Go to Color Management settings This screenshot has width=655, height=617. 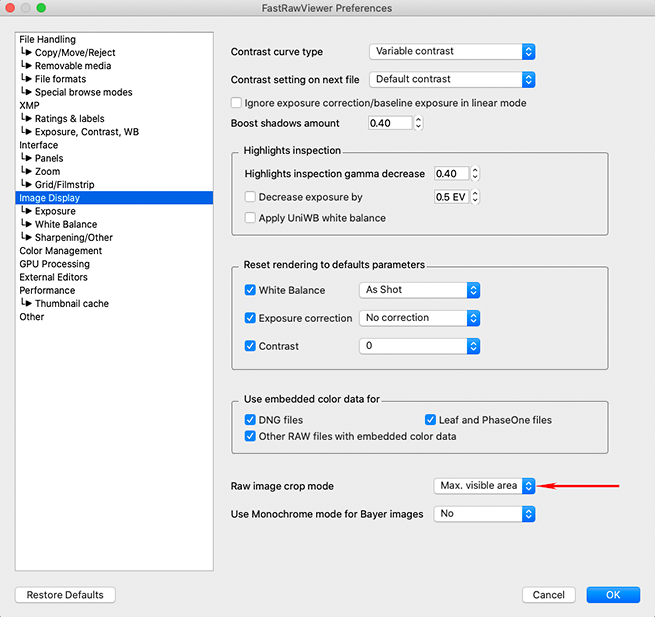tap(60, 251)
